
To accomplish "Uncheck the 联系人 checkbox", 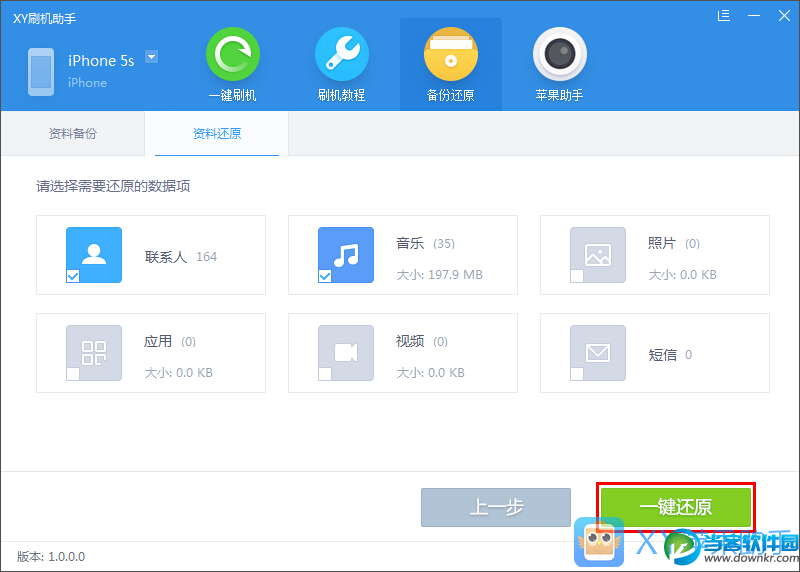I will (x=73, y=276).
